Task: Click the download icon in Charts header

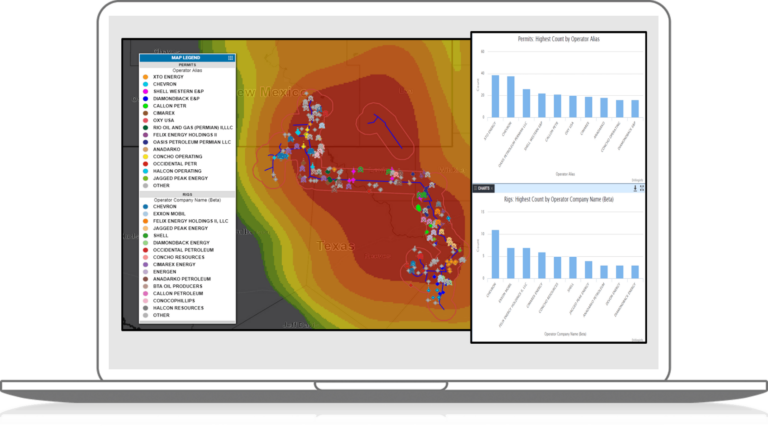Action: coord(635,187)
